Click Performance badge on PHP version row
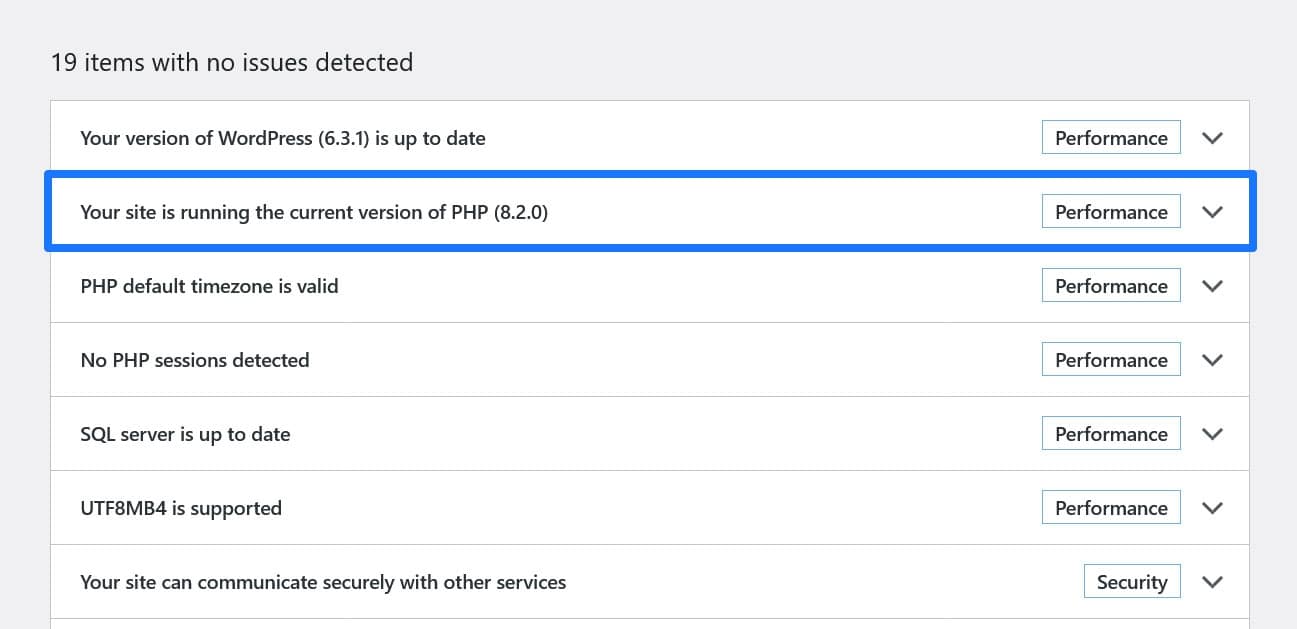Screen dimensions: 1297x629 tap(1111, 212)
